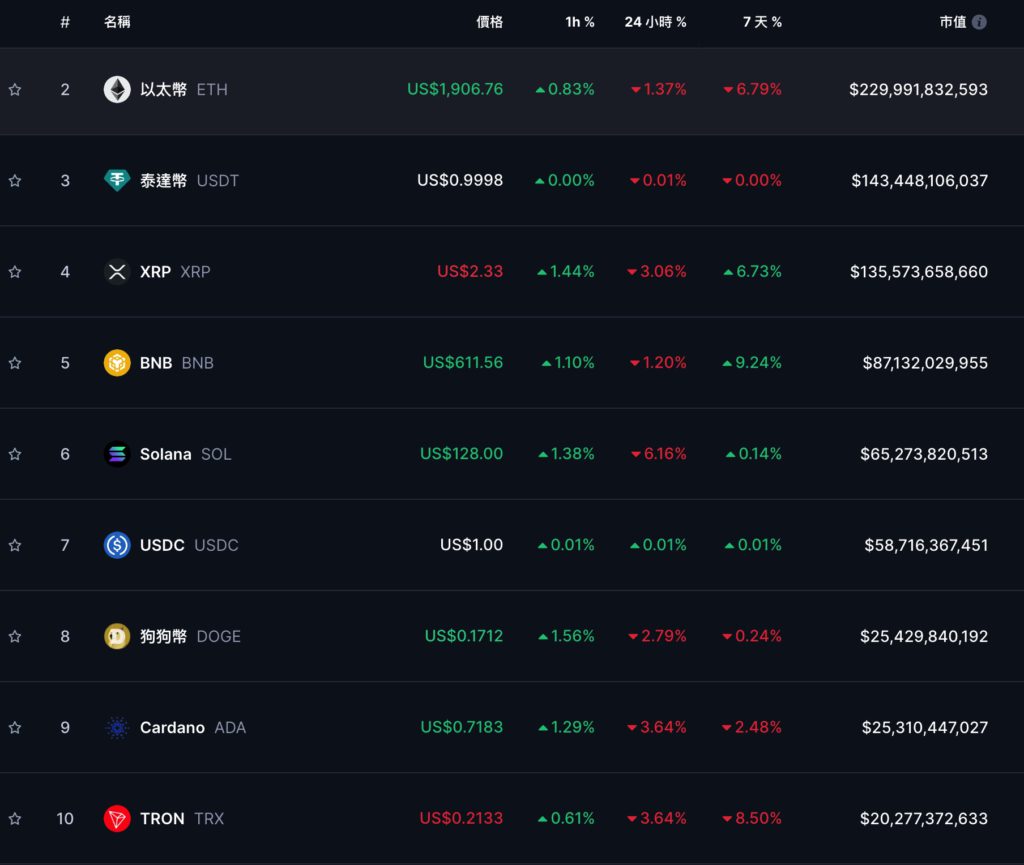The image size is (1024, 865).
Task: Toggle the watchlist star for XRP
Action: point(15,271)
